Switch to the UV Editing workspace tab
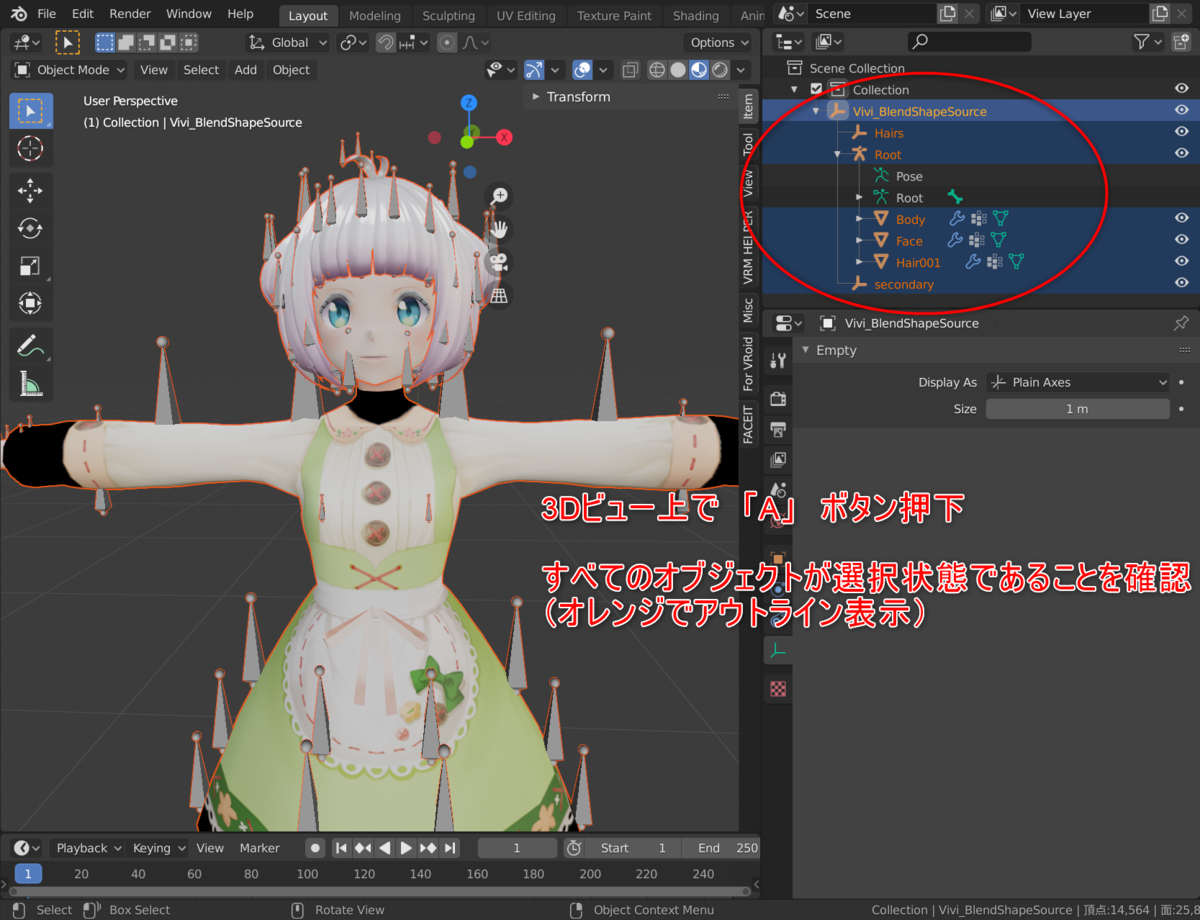This screenshot has height=920, width=1200. point(526,15)
